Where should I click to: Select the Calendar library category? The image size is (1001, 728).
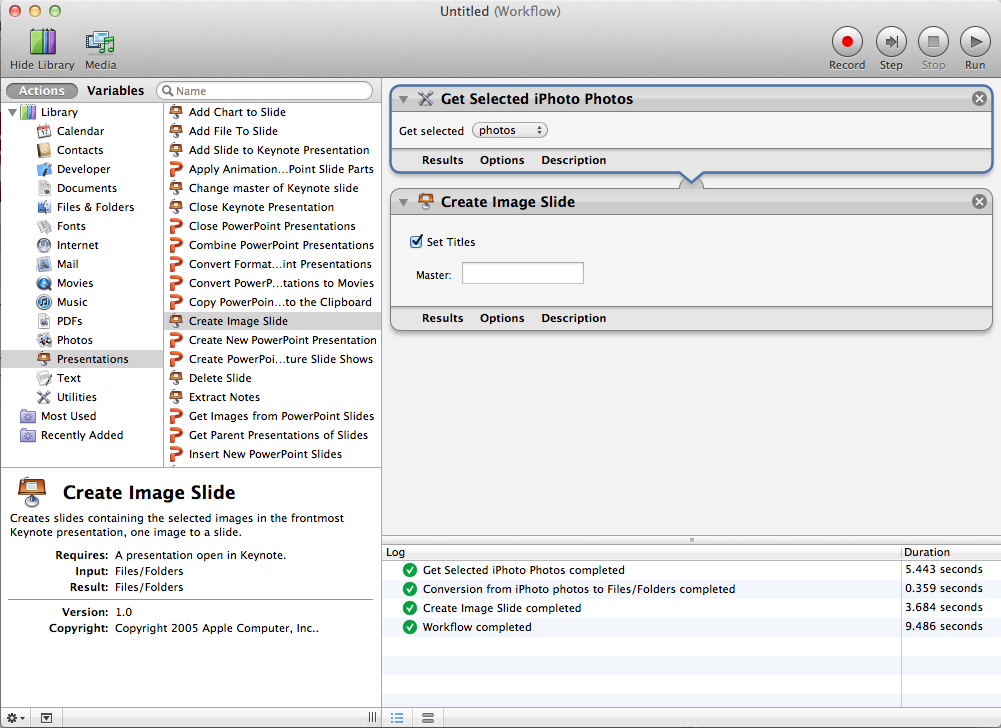point(80,131)
